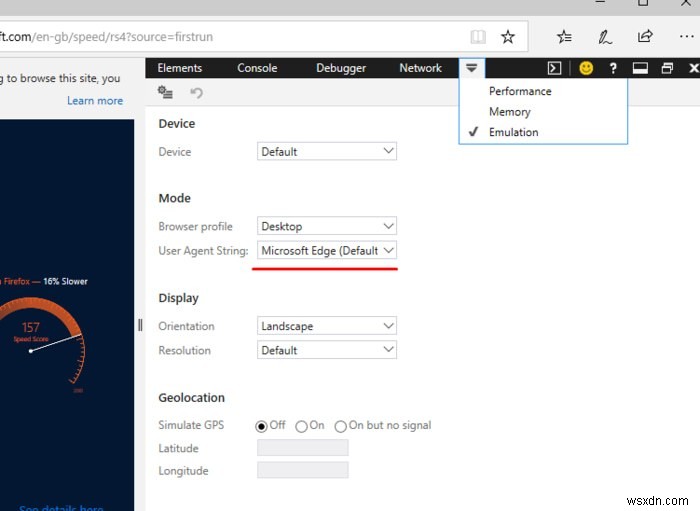
Task: Click the See details here link
Action: pos(61,507)
